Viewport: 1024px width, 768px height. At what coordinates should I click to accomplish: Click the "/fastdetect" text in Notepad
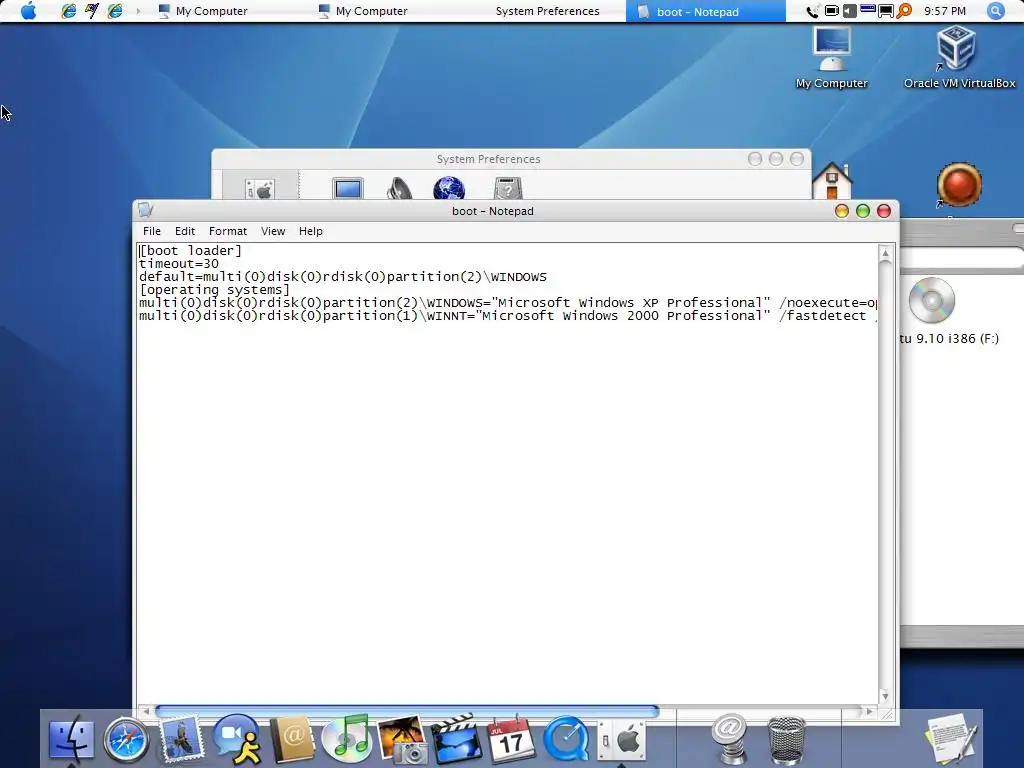coord(822,316)
